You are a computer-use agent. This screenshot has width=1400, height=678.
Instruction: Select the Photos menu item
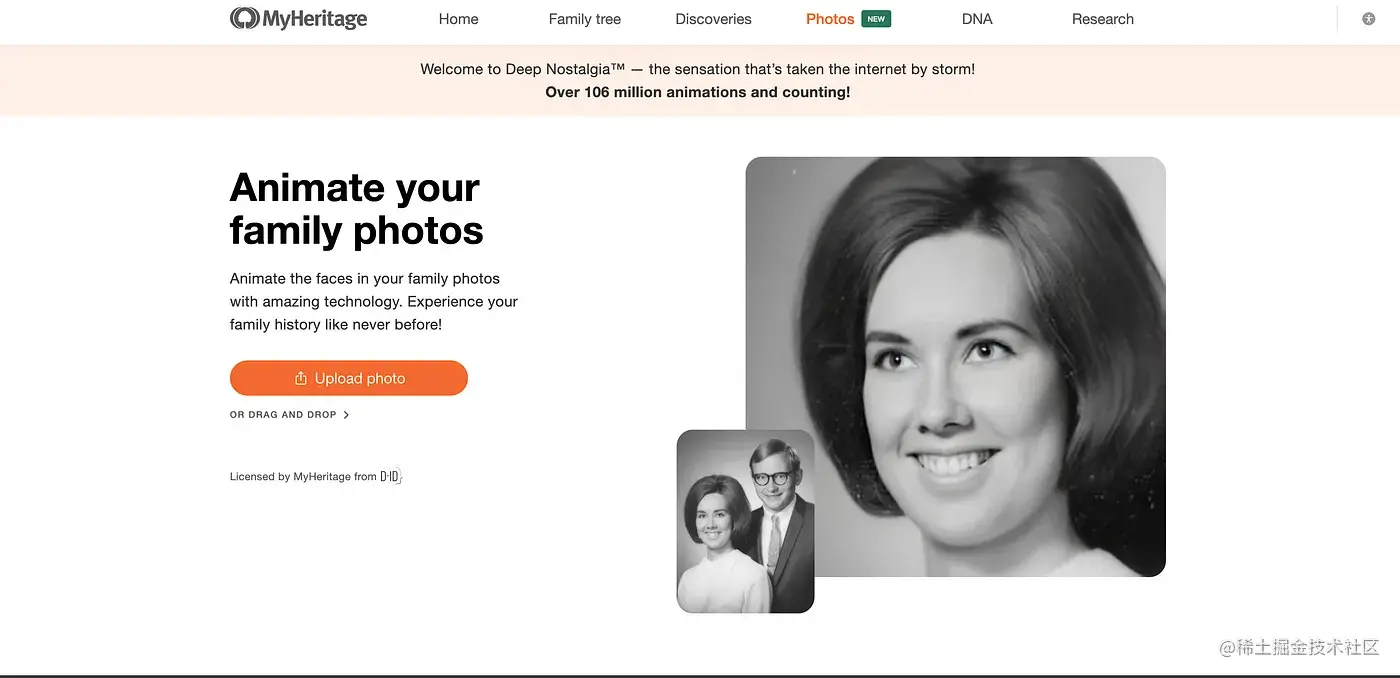830,19
